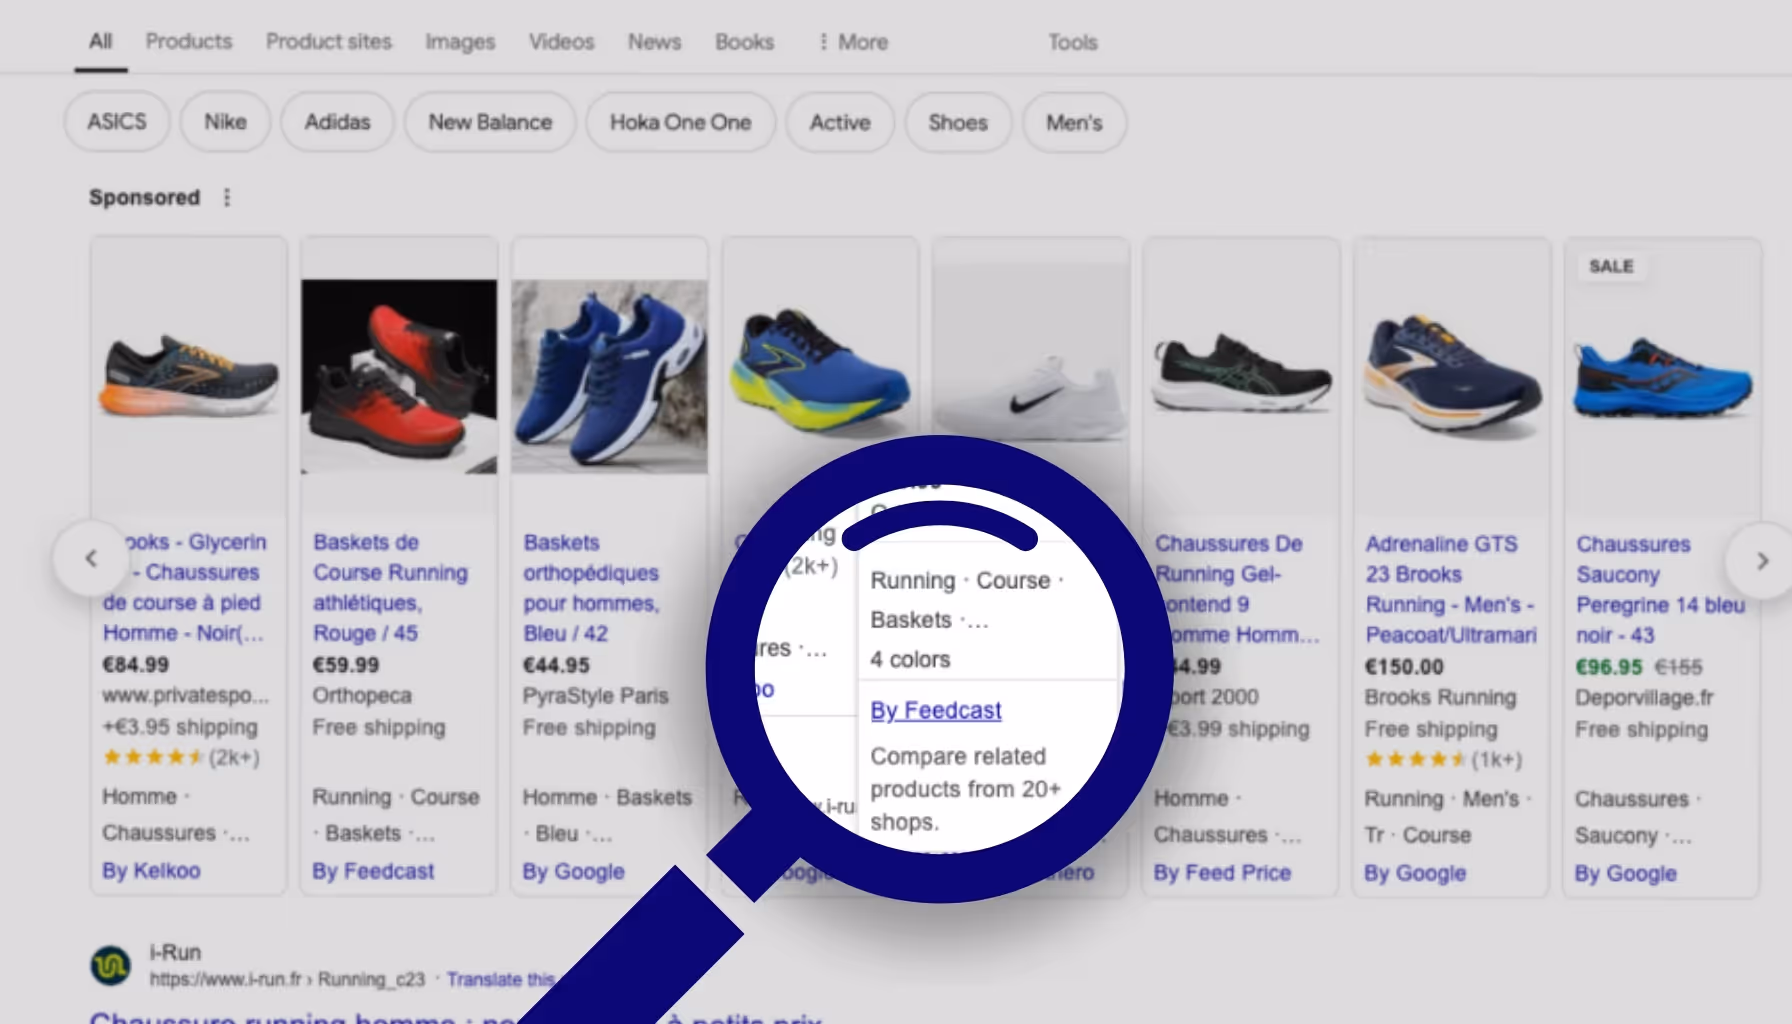The image size is (1792, 1024).
Task: Click the www.privatespo... seller text
Action: coord(185,695)
